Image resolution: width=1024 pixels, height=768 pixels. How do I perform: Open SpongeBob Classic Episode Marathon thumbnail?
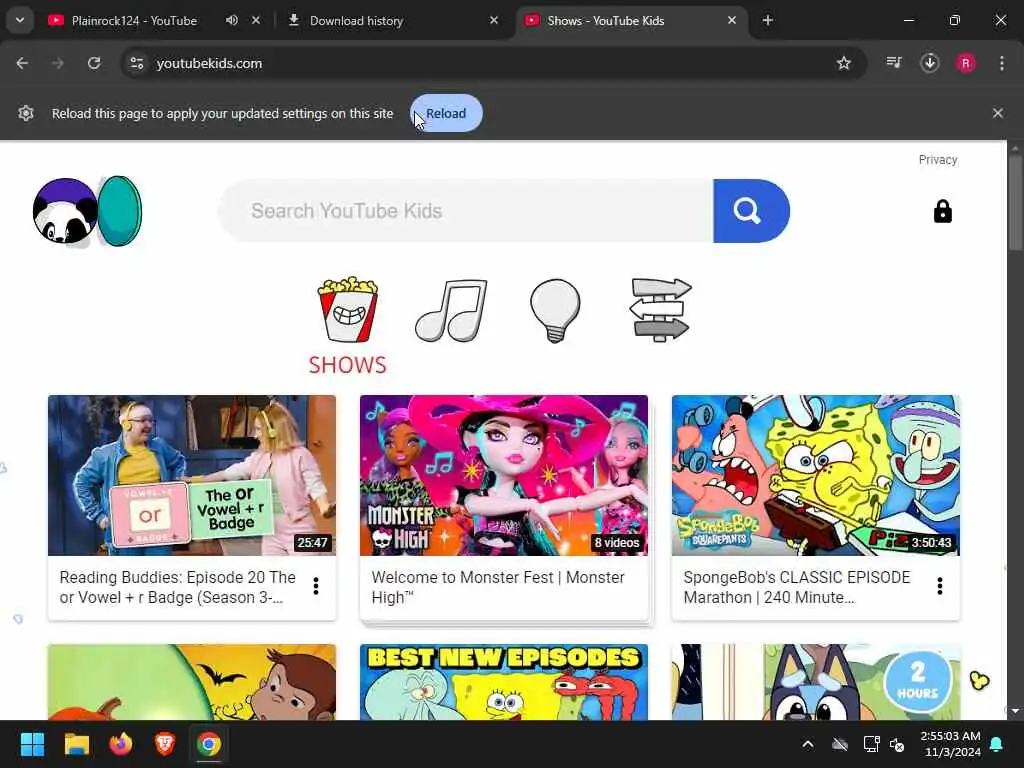[x=816, y=475]
